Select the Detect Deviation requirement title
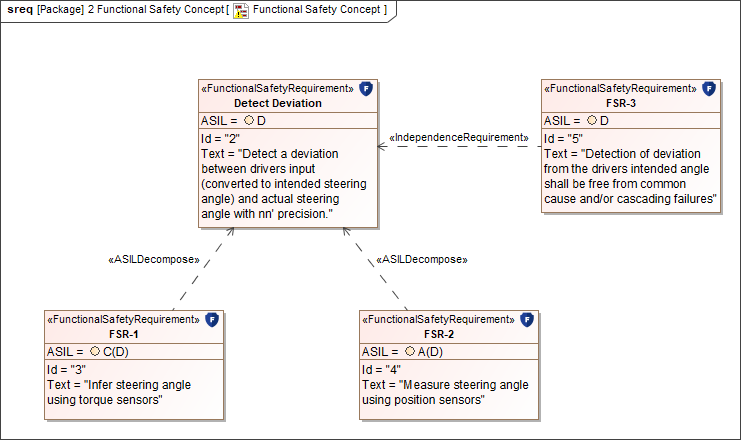Viewport: 741px width, 440px height. tap(278, 103)
